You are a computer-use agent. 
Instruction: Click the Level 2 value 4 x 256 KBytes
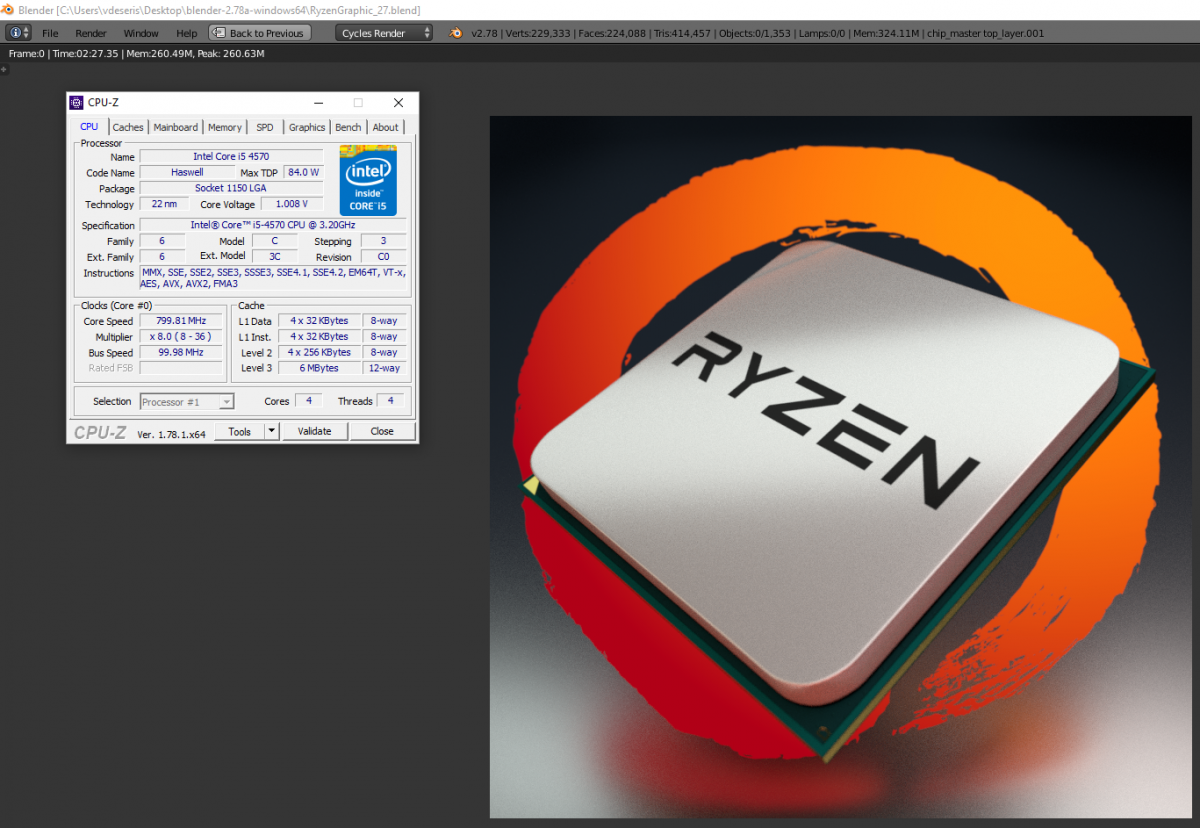(x=319, y=352)
